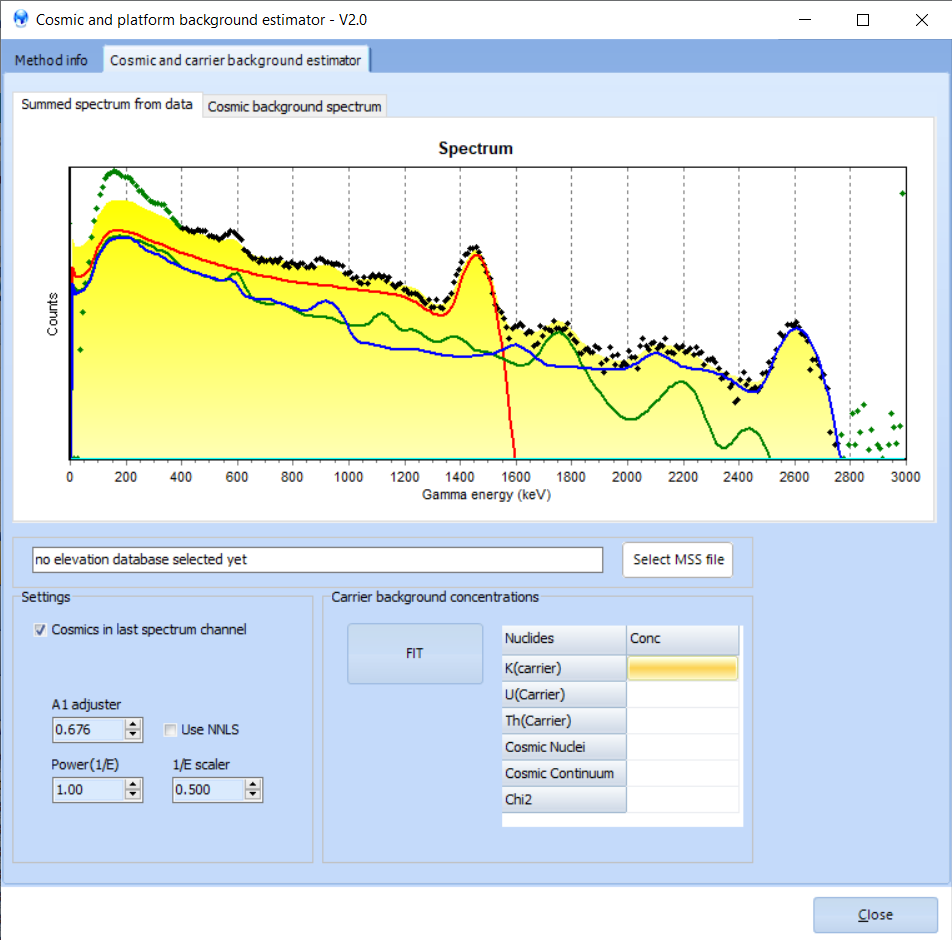Switch to the Method info tab
This screenshot has height=940, width=952.
pyautogui.click(x=51, y=60)
